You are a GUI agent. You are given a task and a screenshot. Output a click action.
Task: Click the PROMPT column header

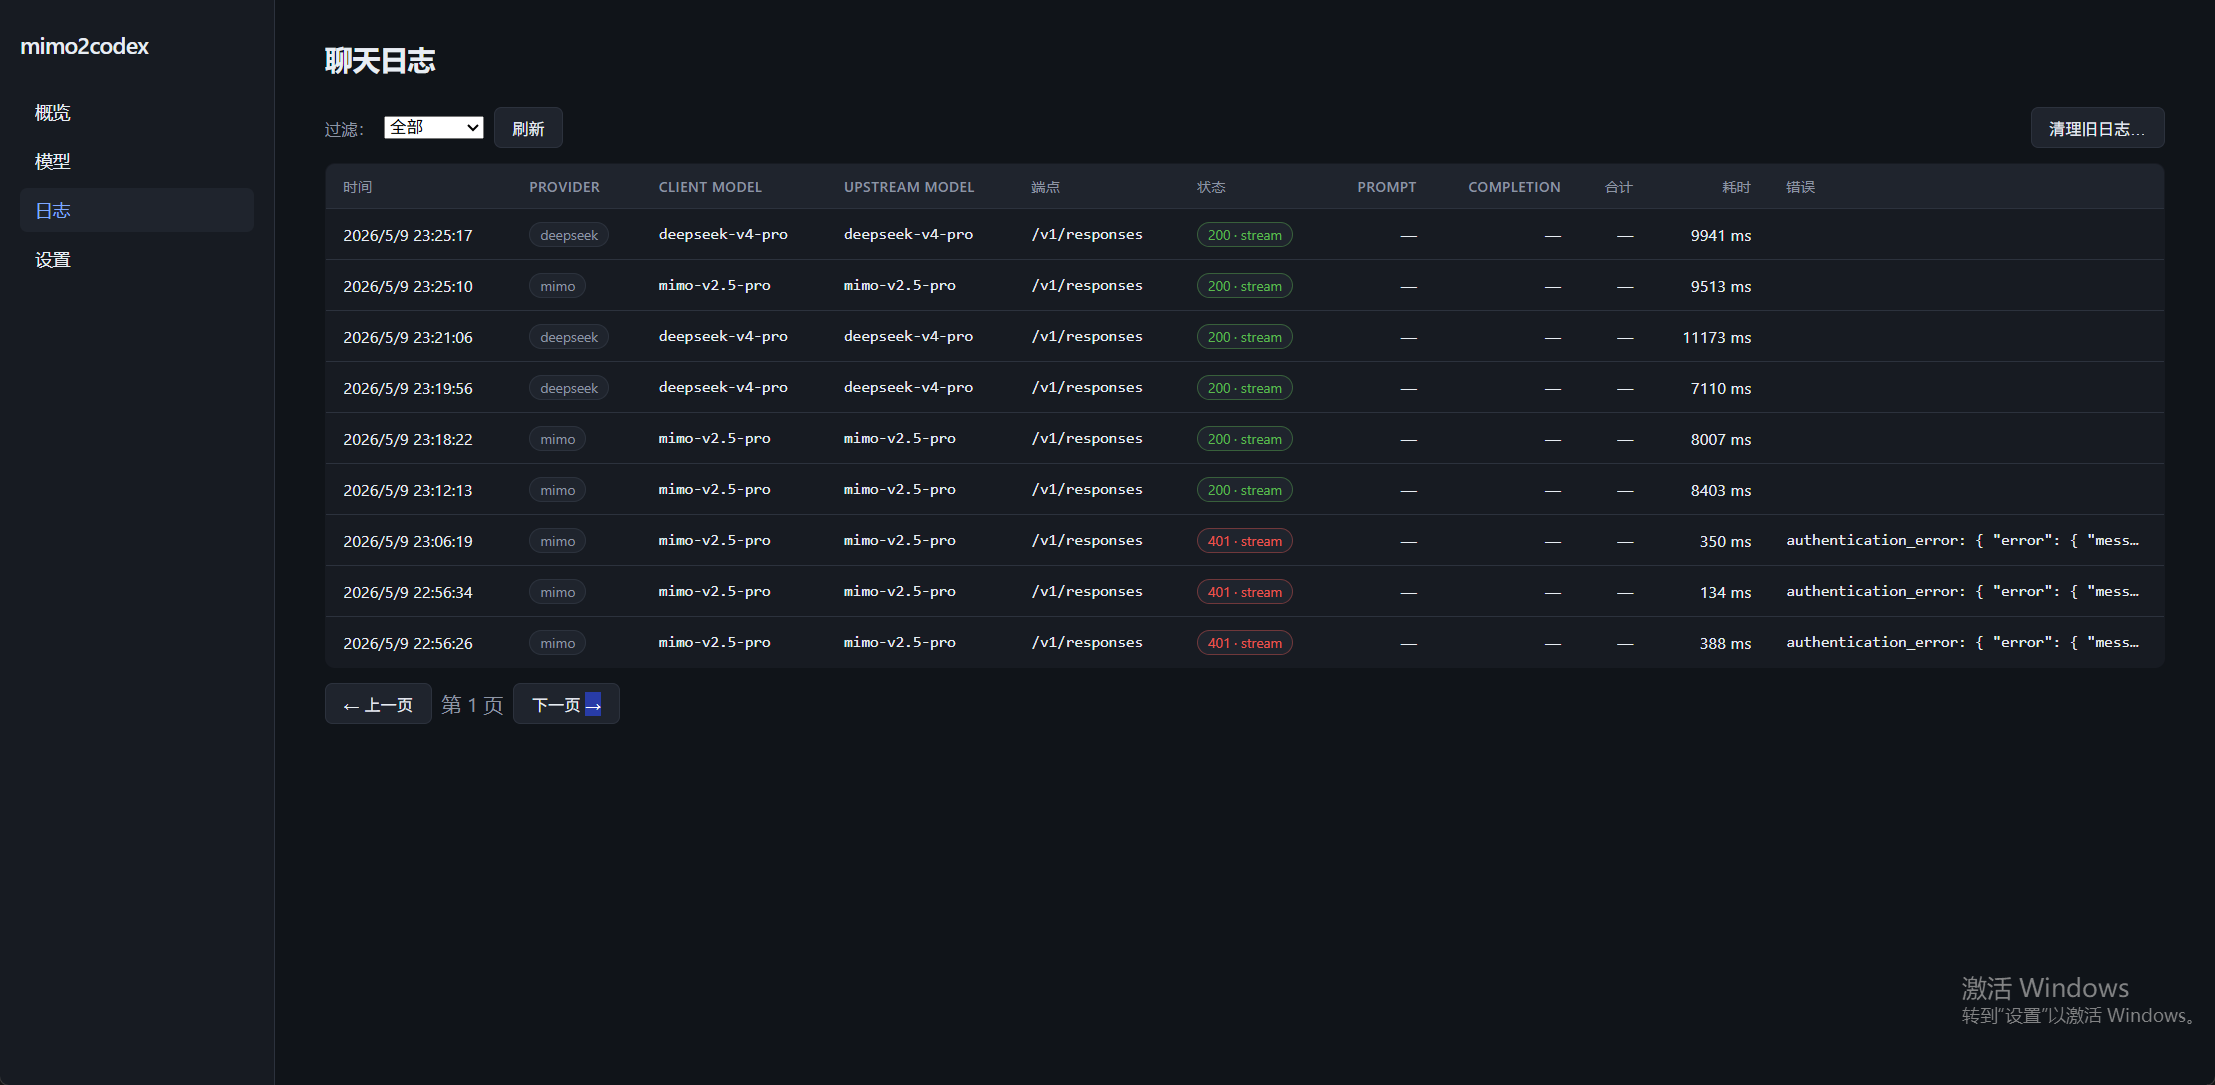[x=1386, y=187]
